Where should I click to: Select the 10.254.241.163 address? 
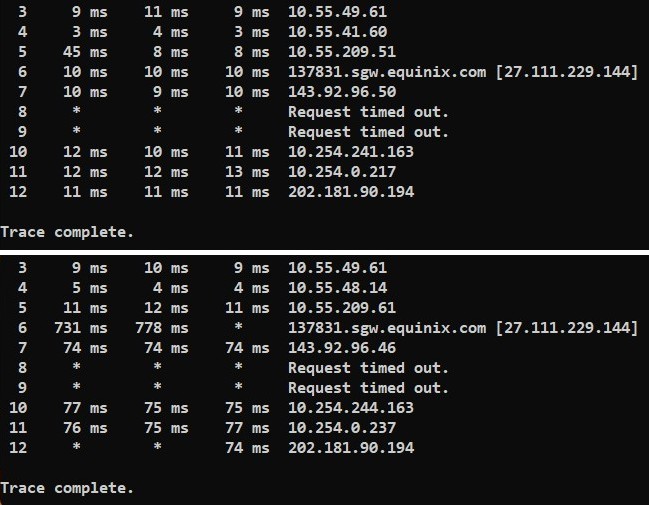click(350, 152)
